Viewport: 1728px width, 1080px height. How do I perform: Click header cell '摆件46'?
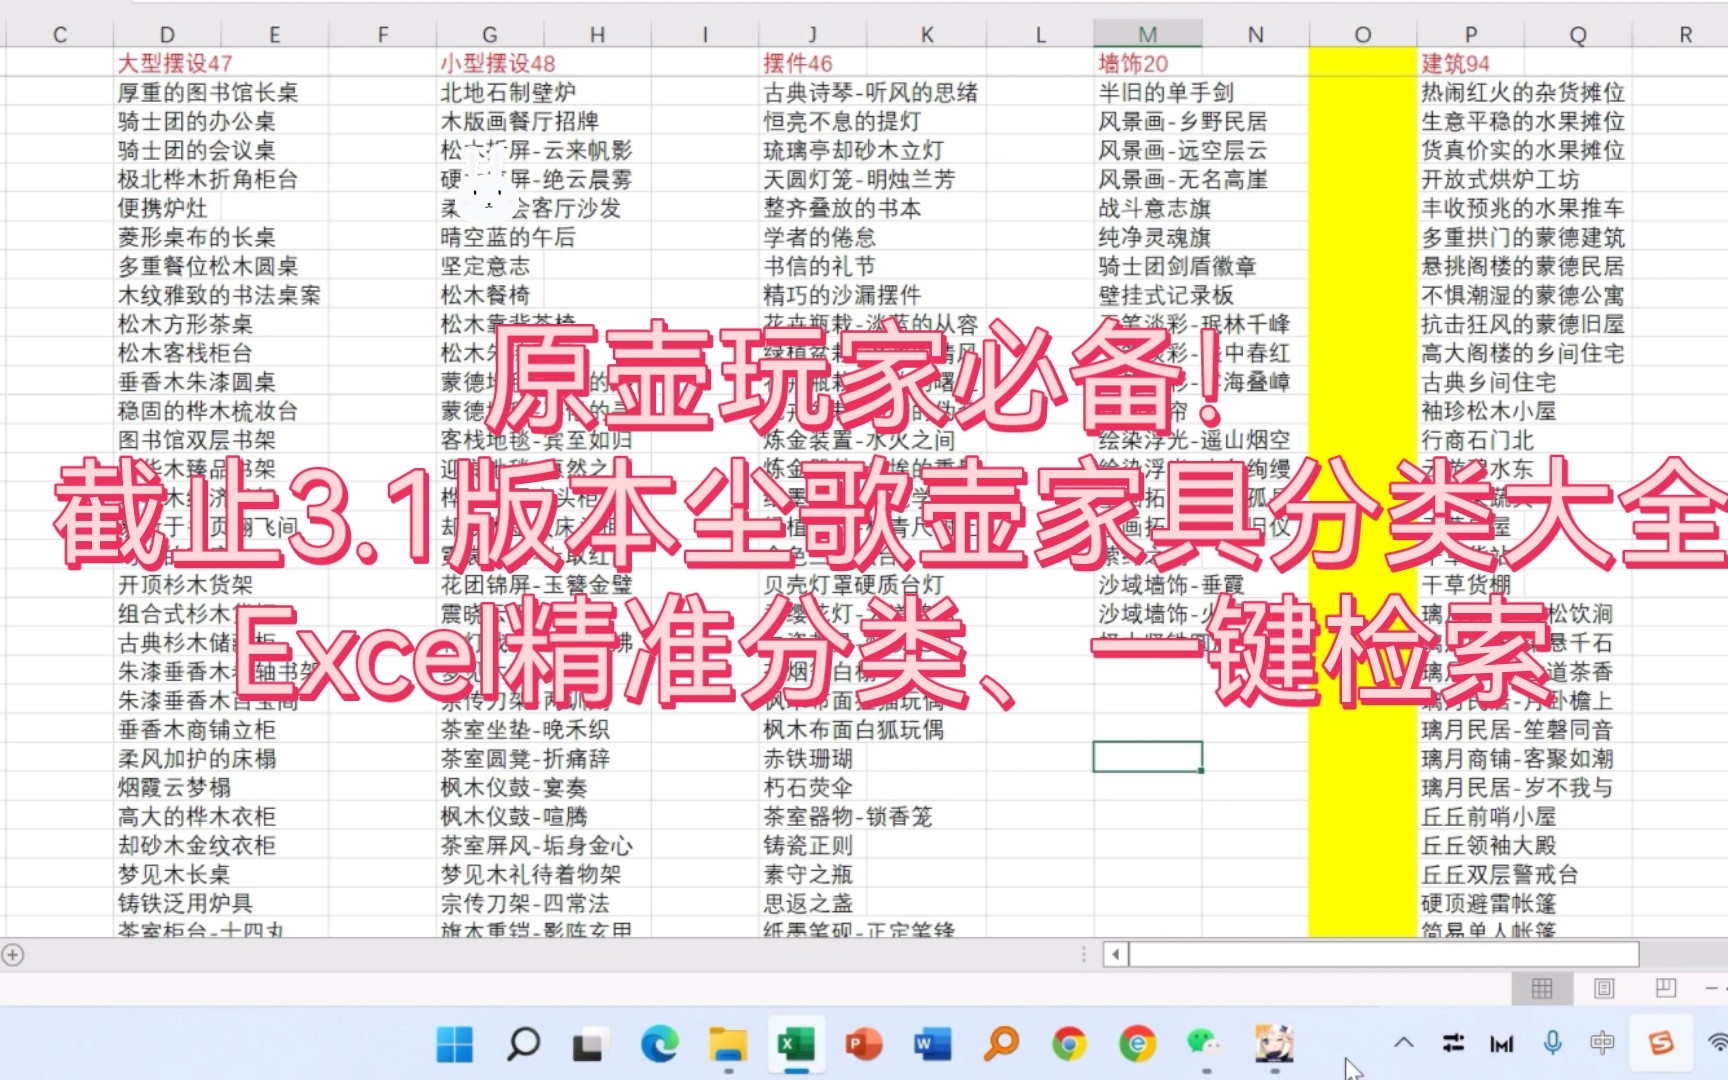798,63
